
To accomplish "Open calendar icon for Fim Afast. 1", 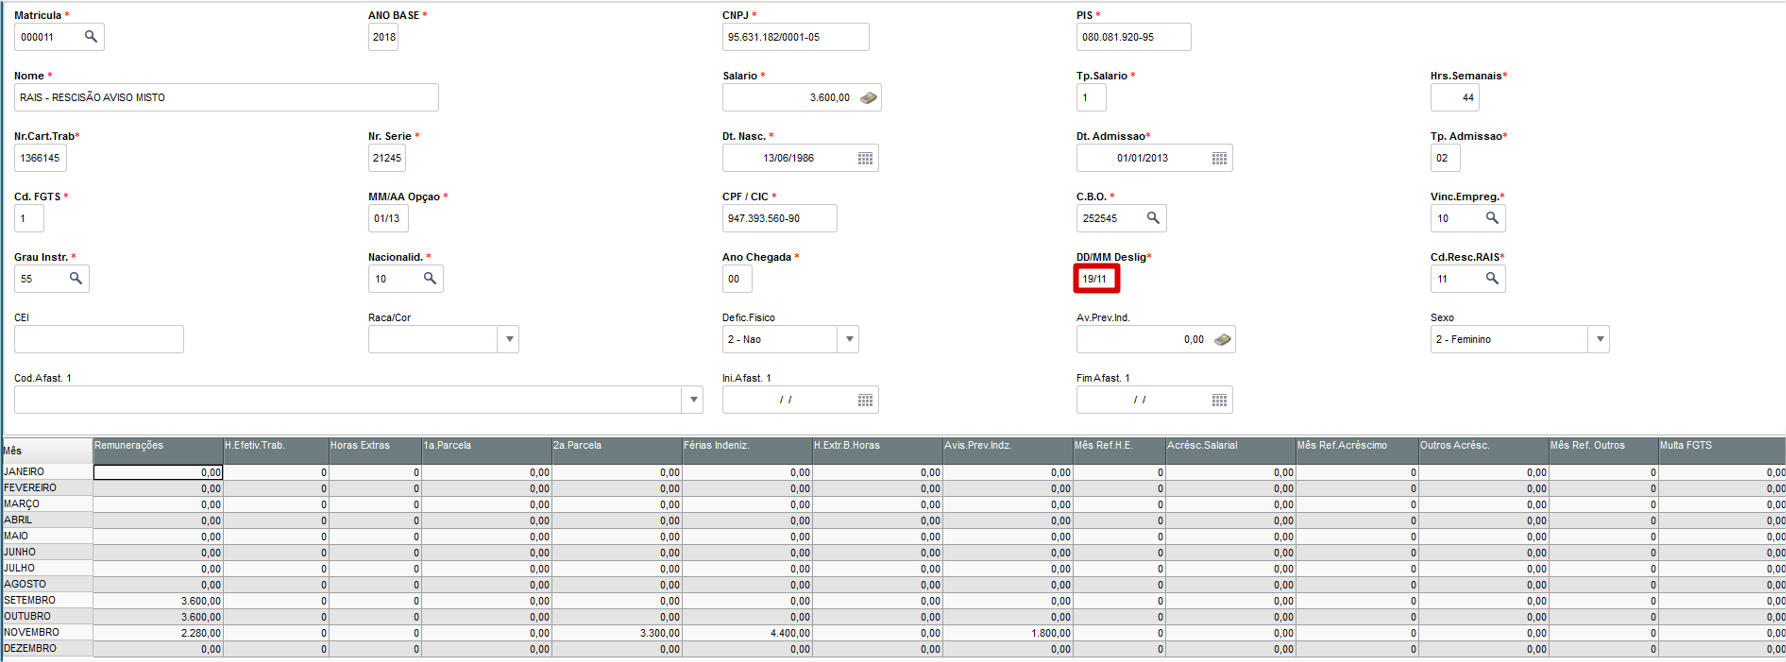I will [1219, 400].
